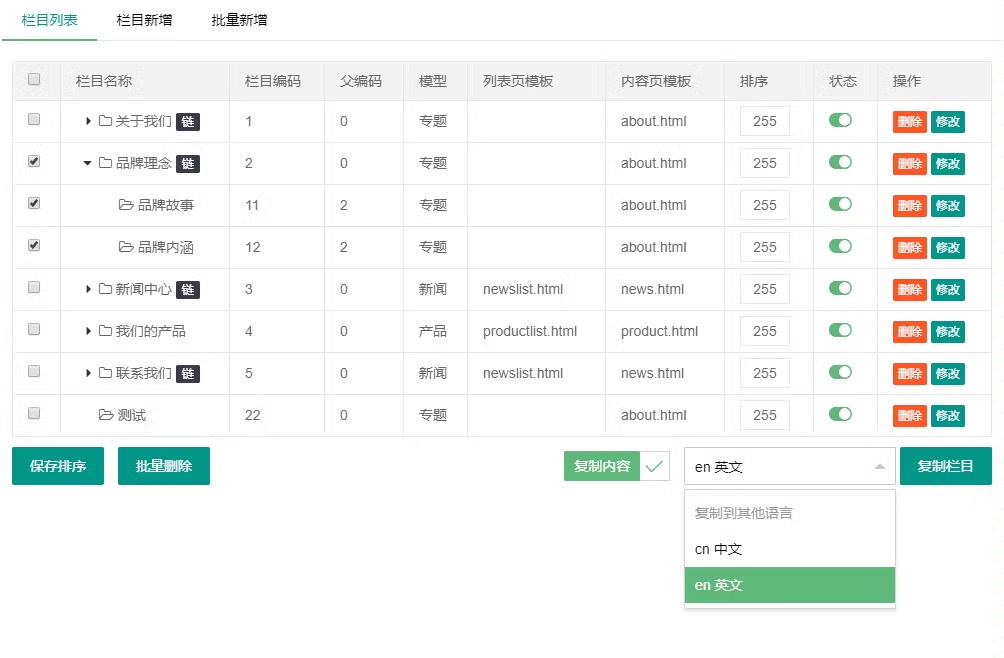Switch to the 栏目新增 tab
1004x658 pixels.
144,20
